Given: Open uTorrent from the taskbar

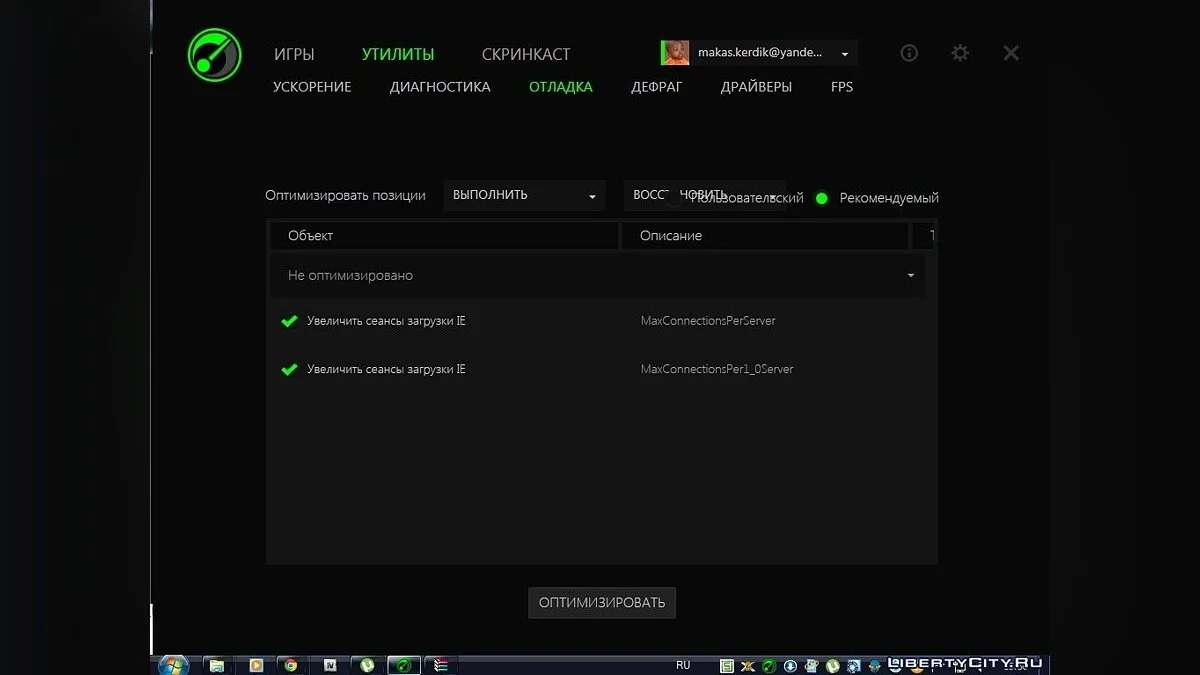Looking at the screenshot, I should pos(366,664).
